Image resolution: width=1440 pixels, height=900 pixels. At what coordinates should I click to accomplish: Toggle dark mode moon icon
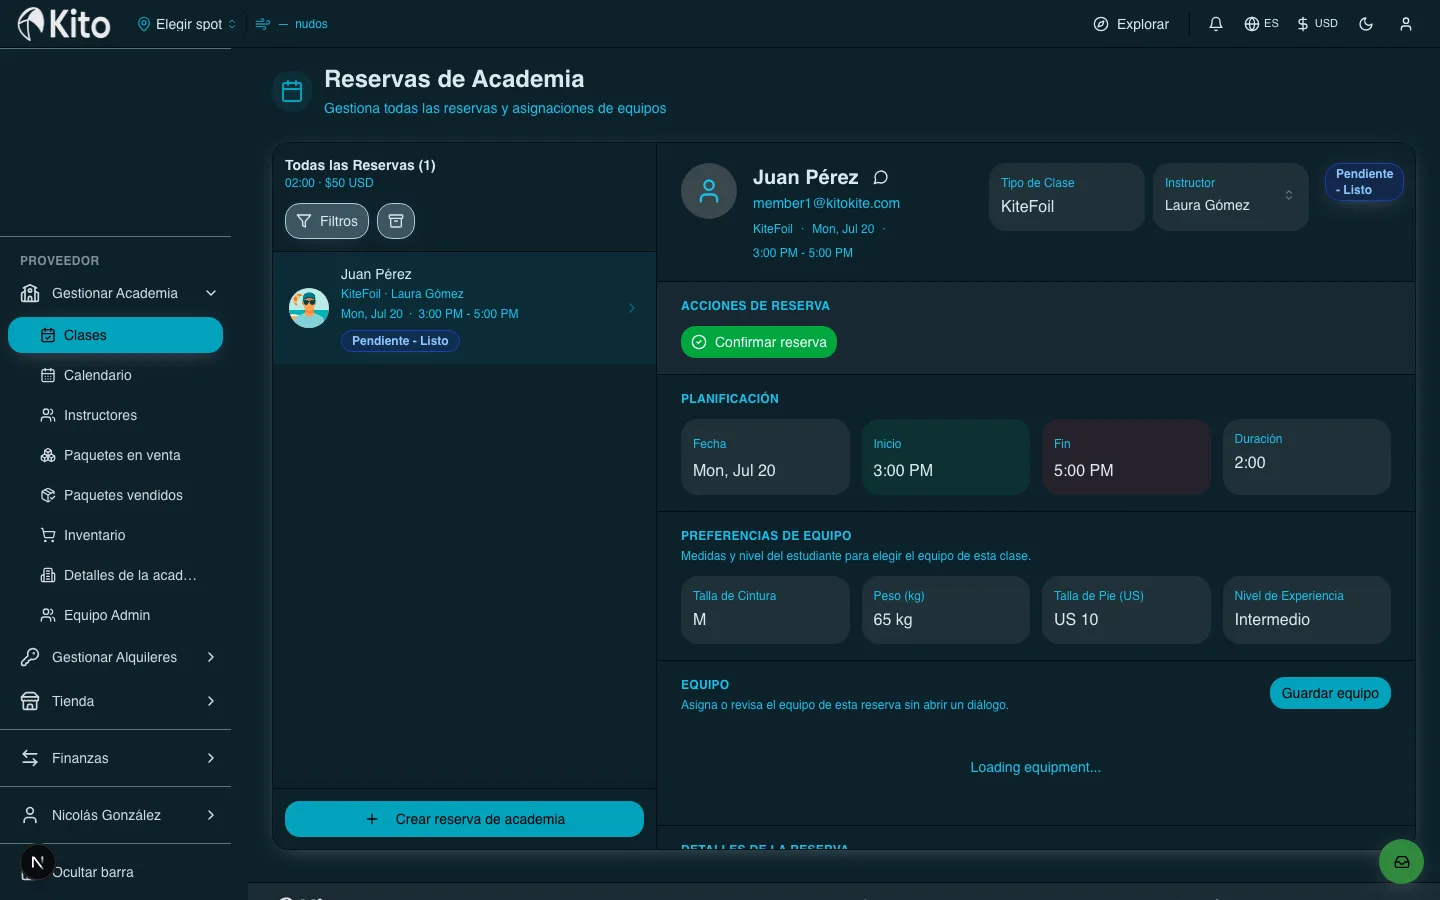tap(1366, 24)
